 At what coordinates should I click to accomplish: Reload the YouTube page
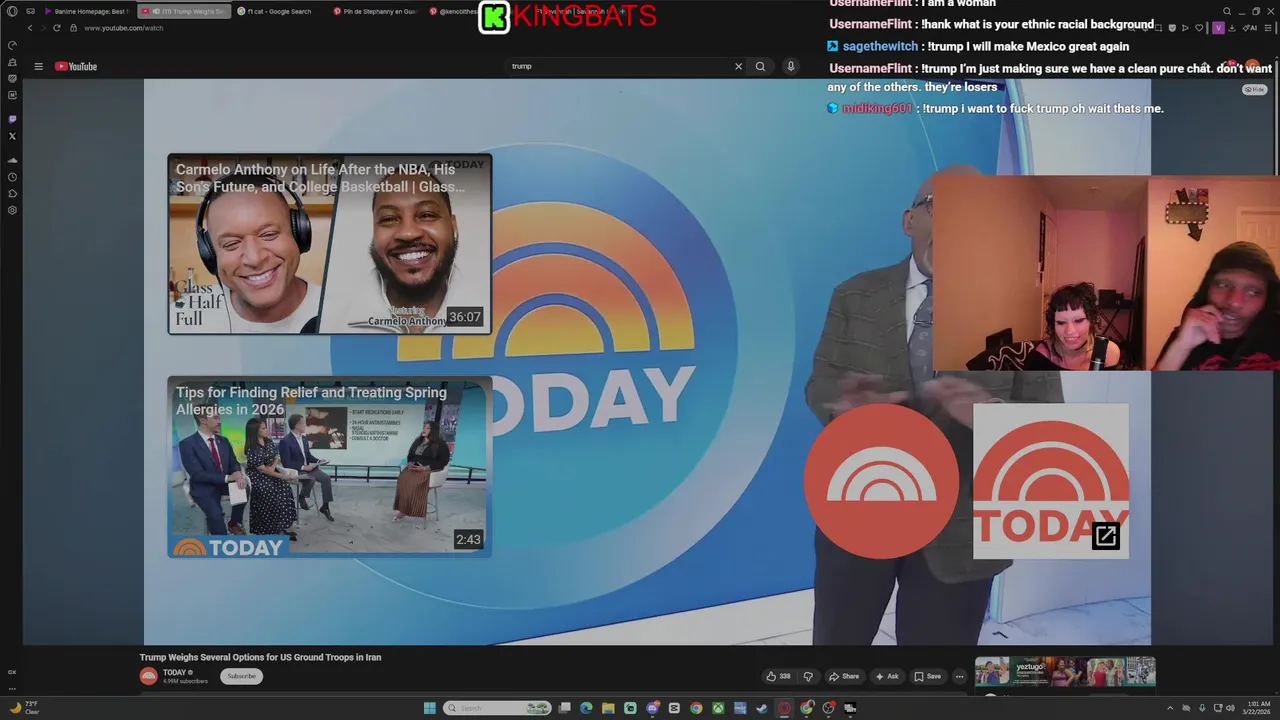57,28
